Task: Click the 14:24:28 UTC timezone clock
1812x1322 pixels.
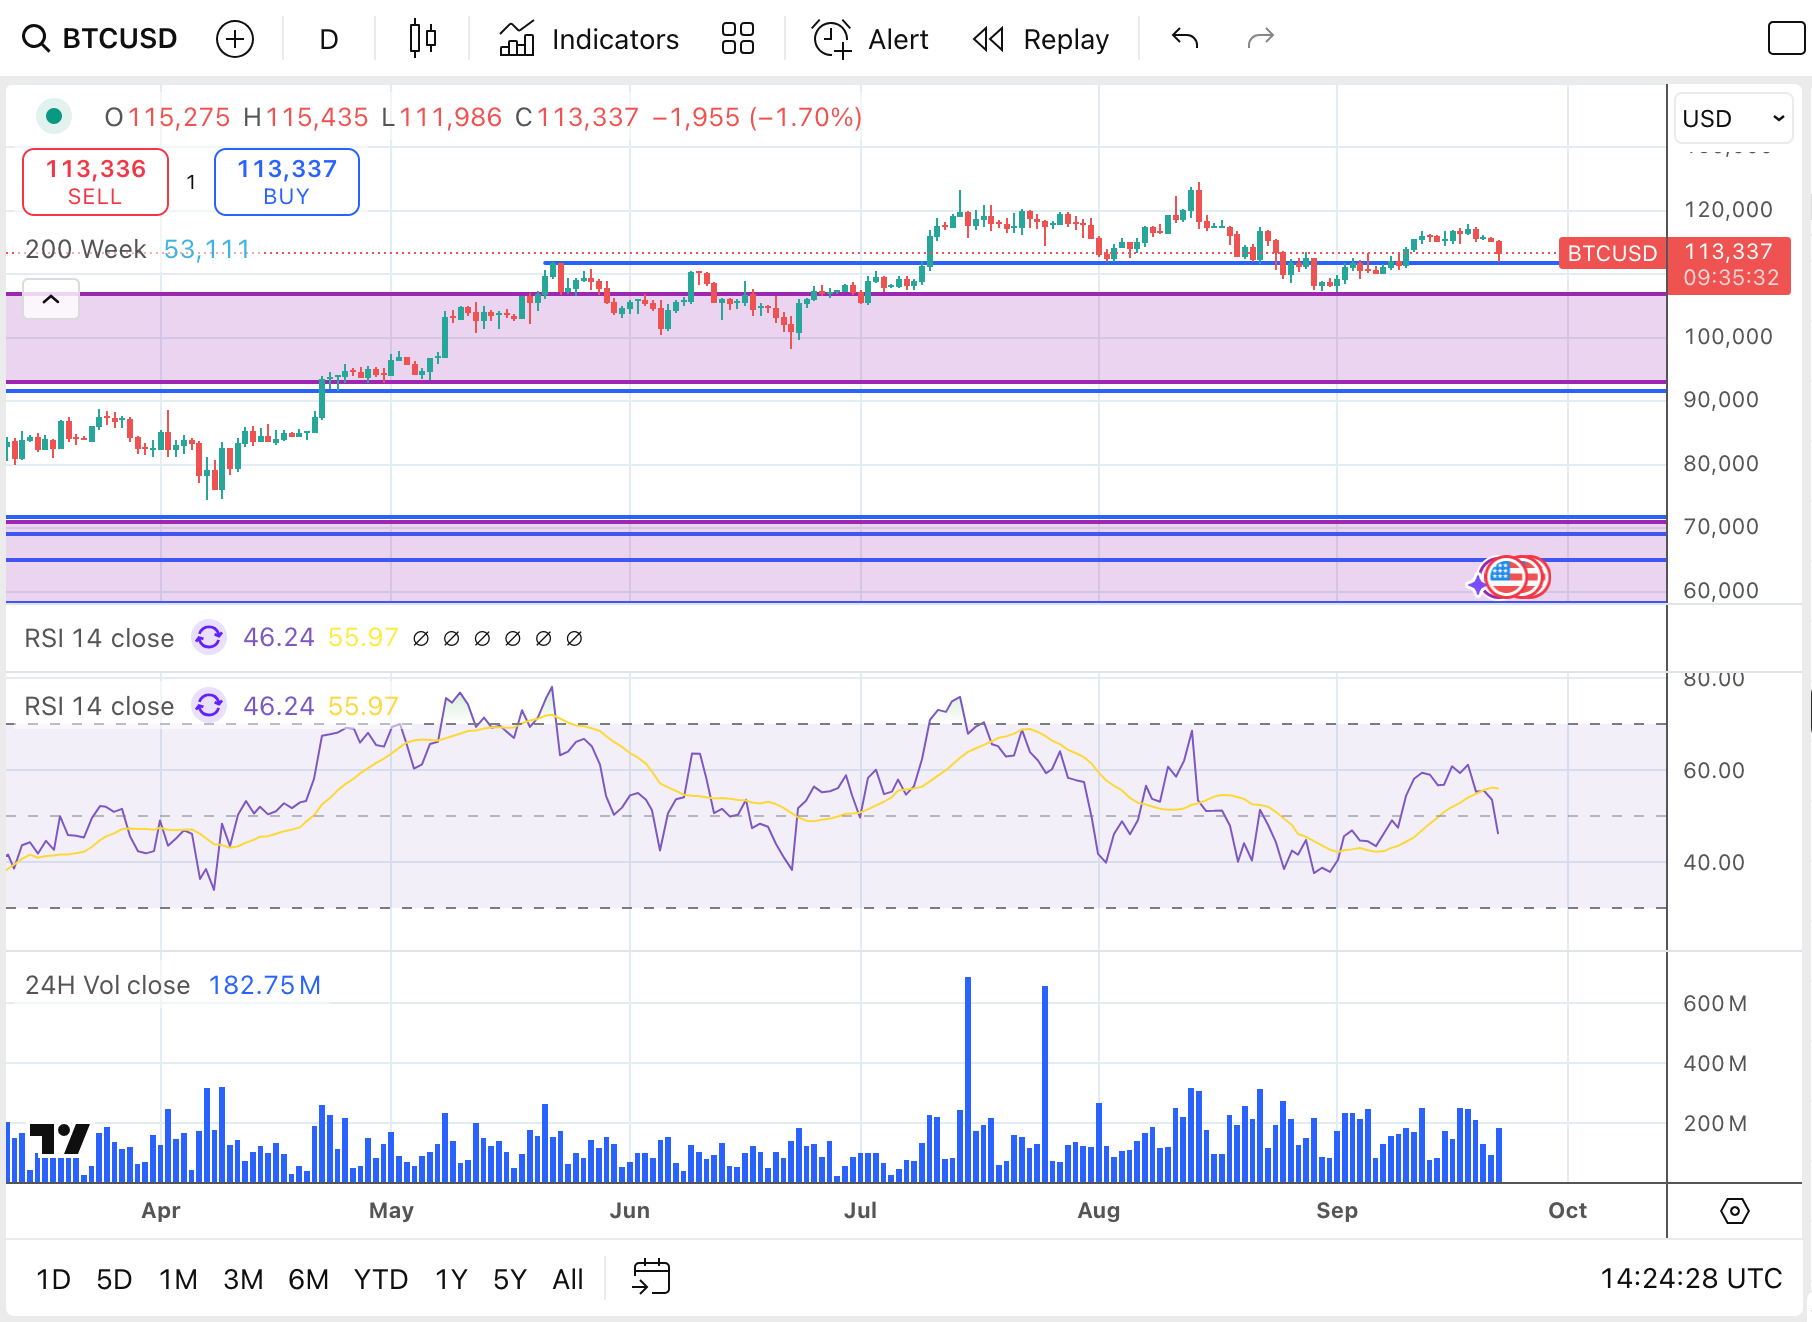Action: (1691, 1278)
